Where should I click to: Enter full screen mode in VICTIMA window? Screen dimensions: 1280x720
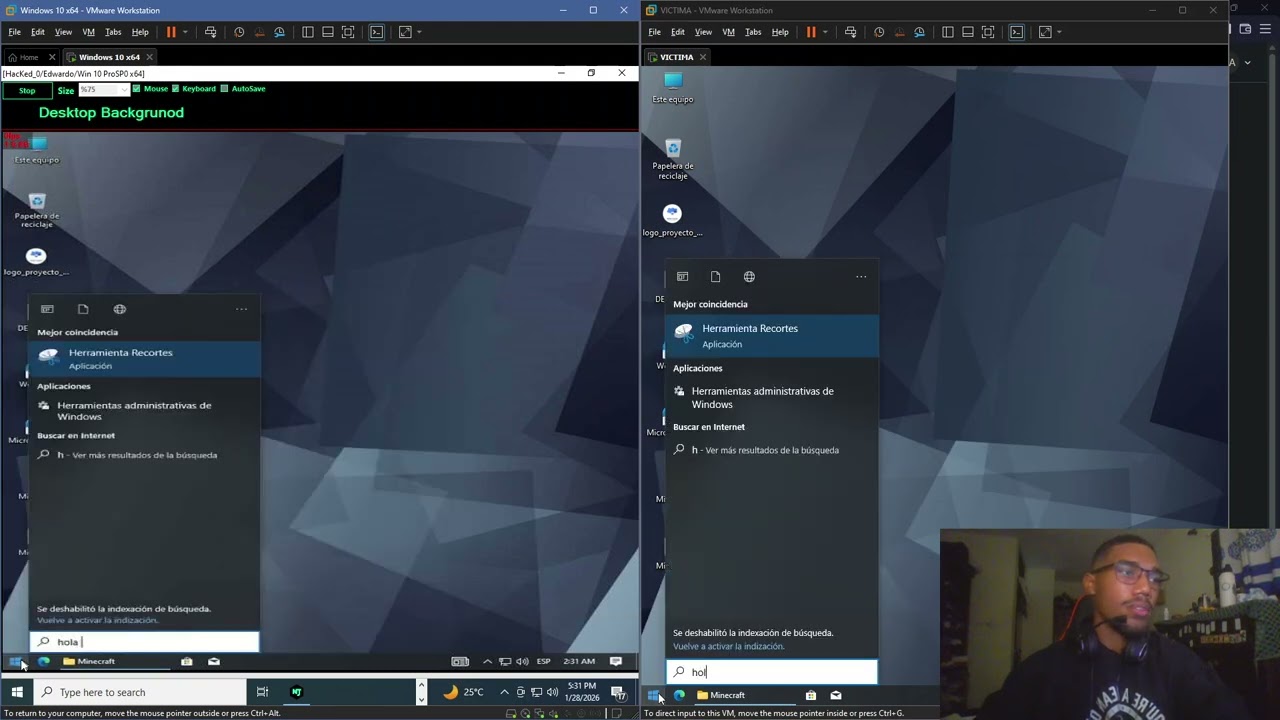click(988, 32)
